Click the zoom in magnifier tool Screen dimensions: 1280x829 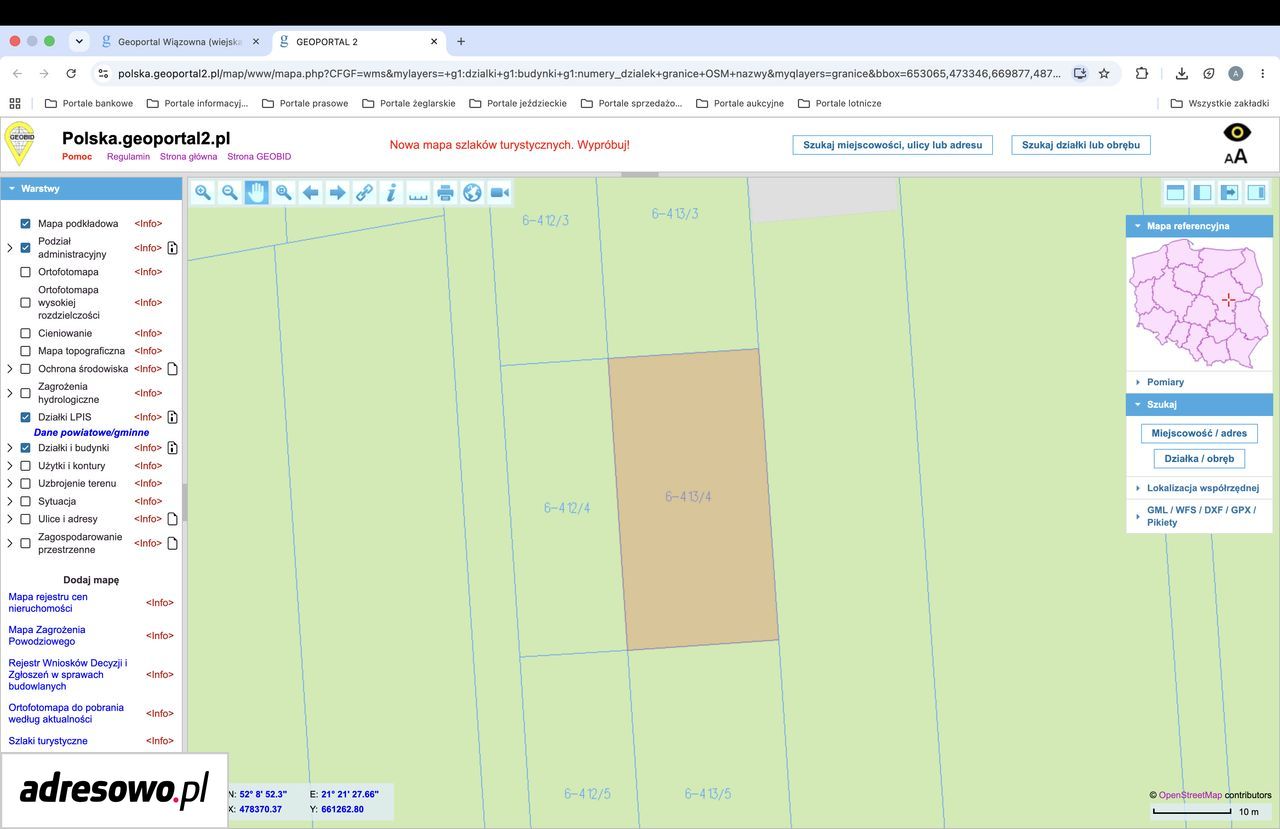[x=203, y=193]
